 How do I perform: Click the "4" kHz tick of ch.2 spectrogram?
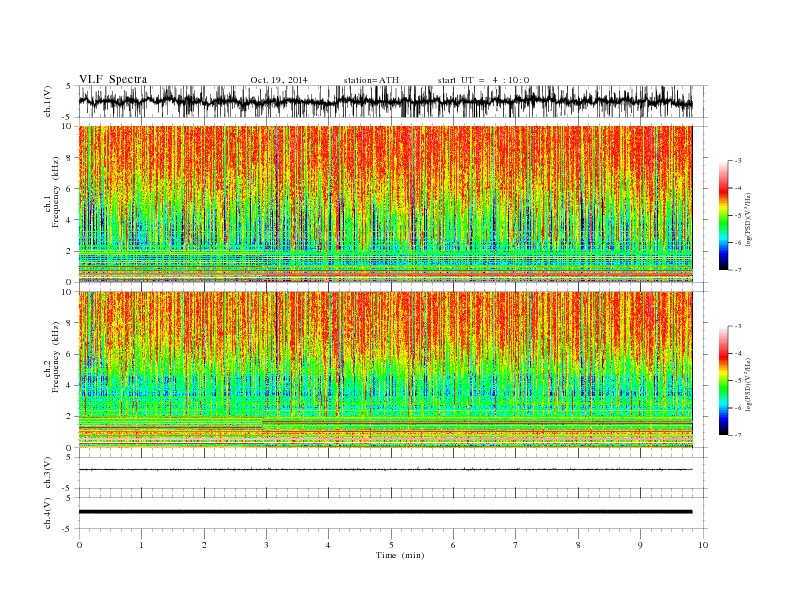coord(69,386)
